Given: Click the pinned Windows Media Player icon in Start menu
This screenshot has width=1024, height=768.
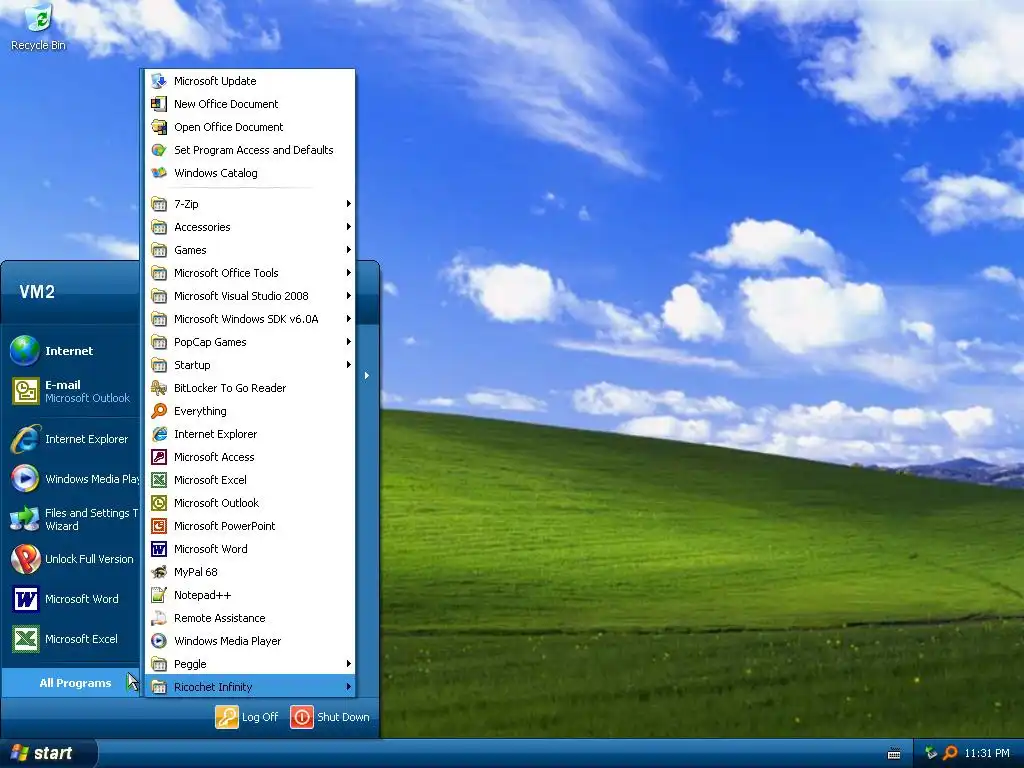Looking at the screenshot, I should (x=25, y=479).
